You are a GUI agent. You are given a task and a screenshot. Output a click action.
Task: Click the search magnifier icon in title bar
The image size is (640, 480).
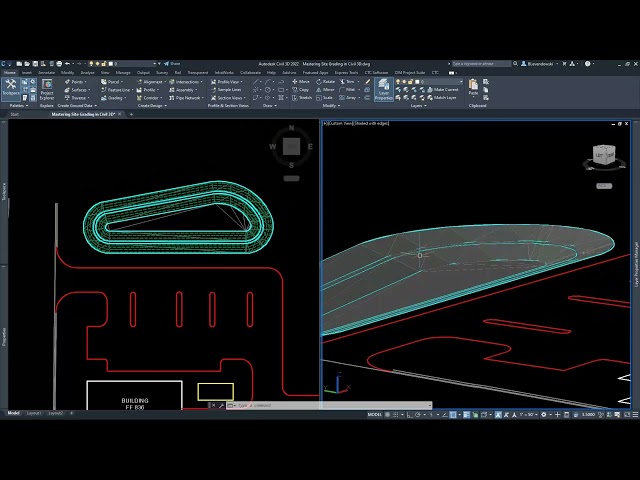(515, 64)
